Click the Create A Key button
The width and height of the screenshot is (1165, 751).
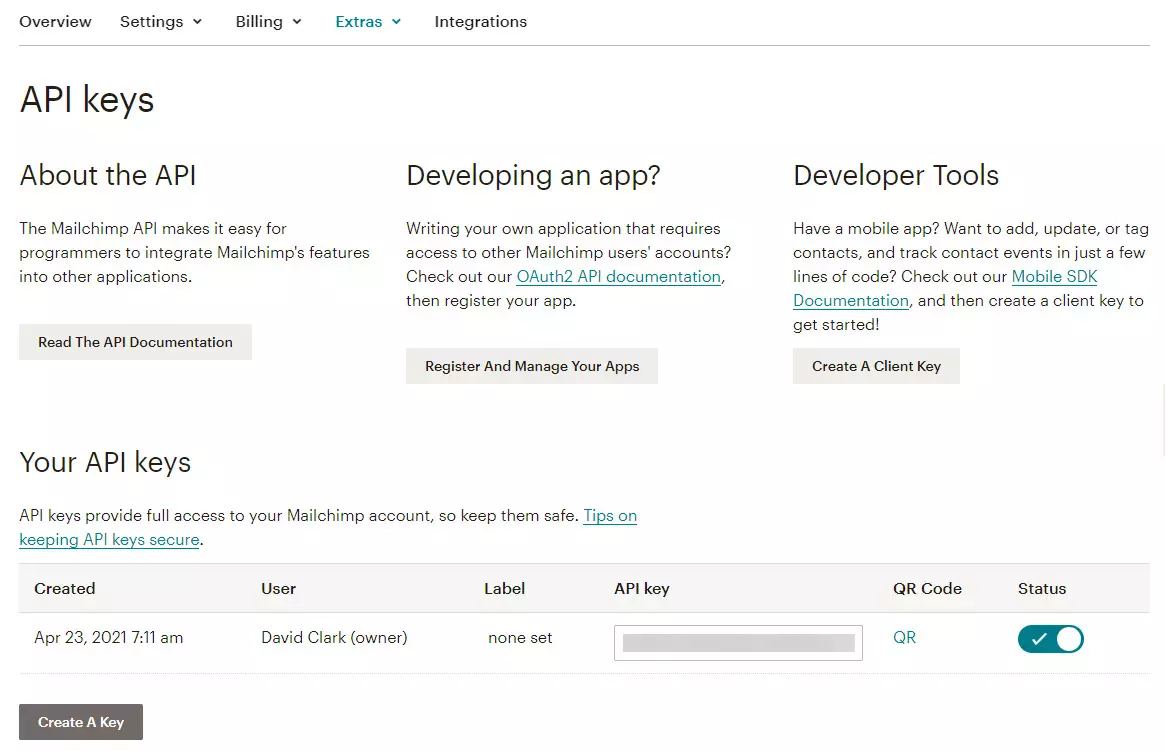[81, 722]
